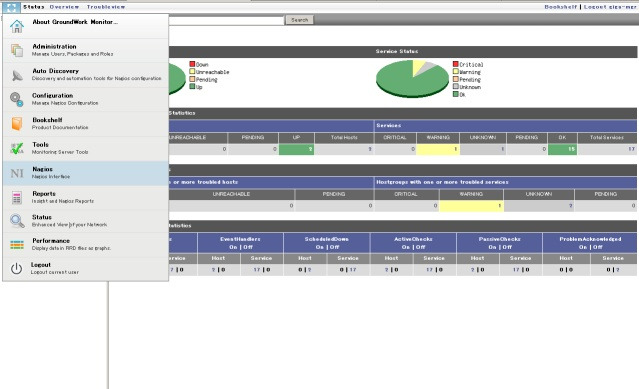The height and width of the screenshot is (389, 639).
Task: Click Hostgroups troubled services WARNING value
Action: click(472, 206)
